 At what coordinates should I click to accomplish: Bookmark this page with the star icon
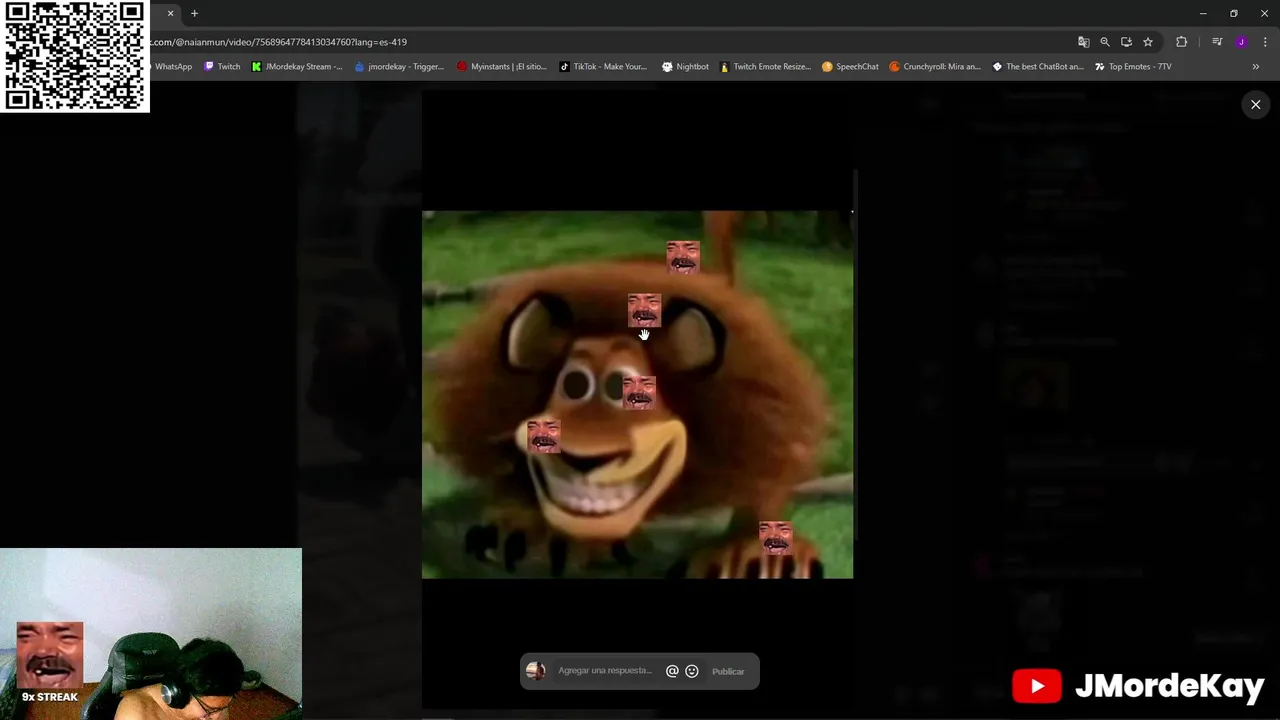pos(1148,42)
